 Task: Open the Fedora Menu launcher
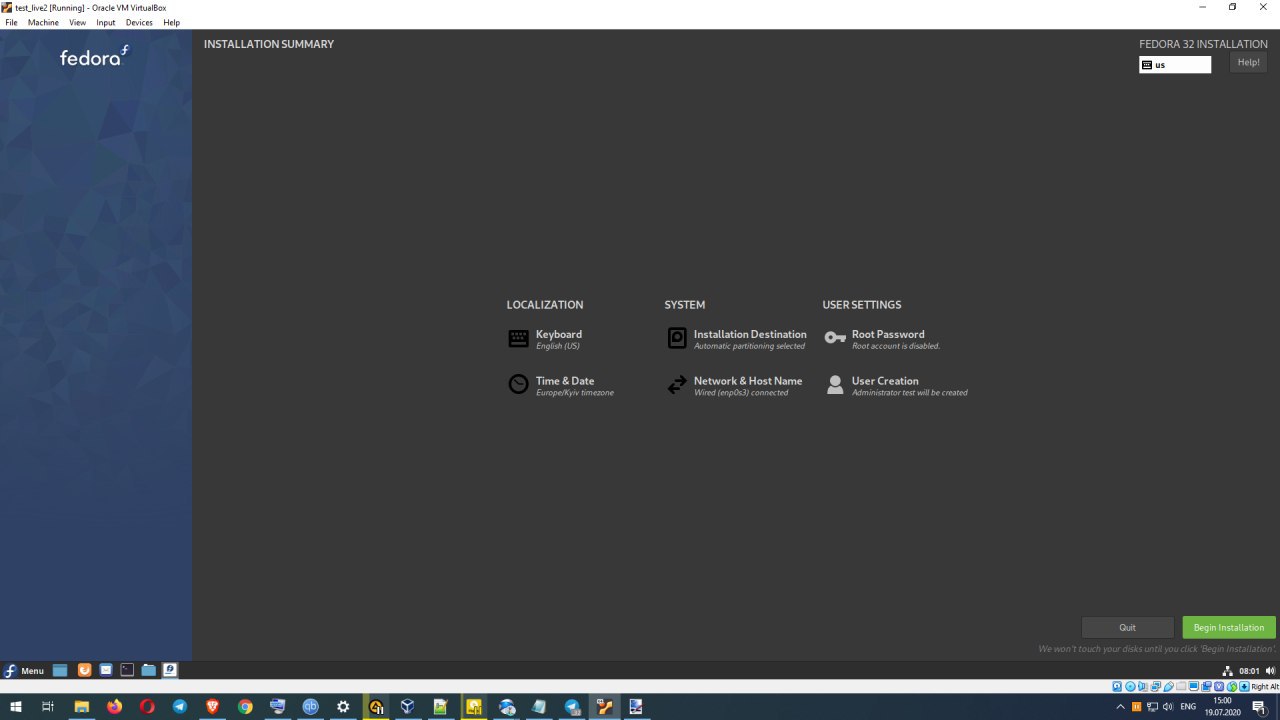pos(25,670)
